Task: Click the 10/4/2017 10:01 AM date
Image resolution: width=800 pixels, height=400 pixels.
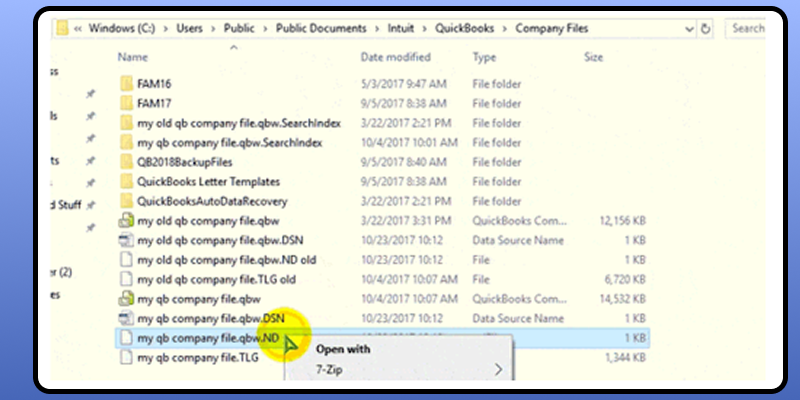Action: pyautogui.click(x=409, y=142)
